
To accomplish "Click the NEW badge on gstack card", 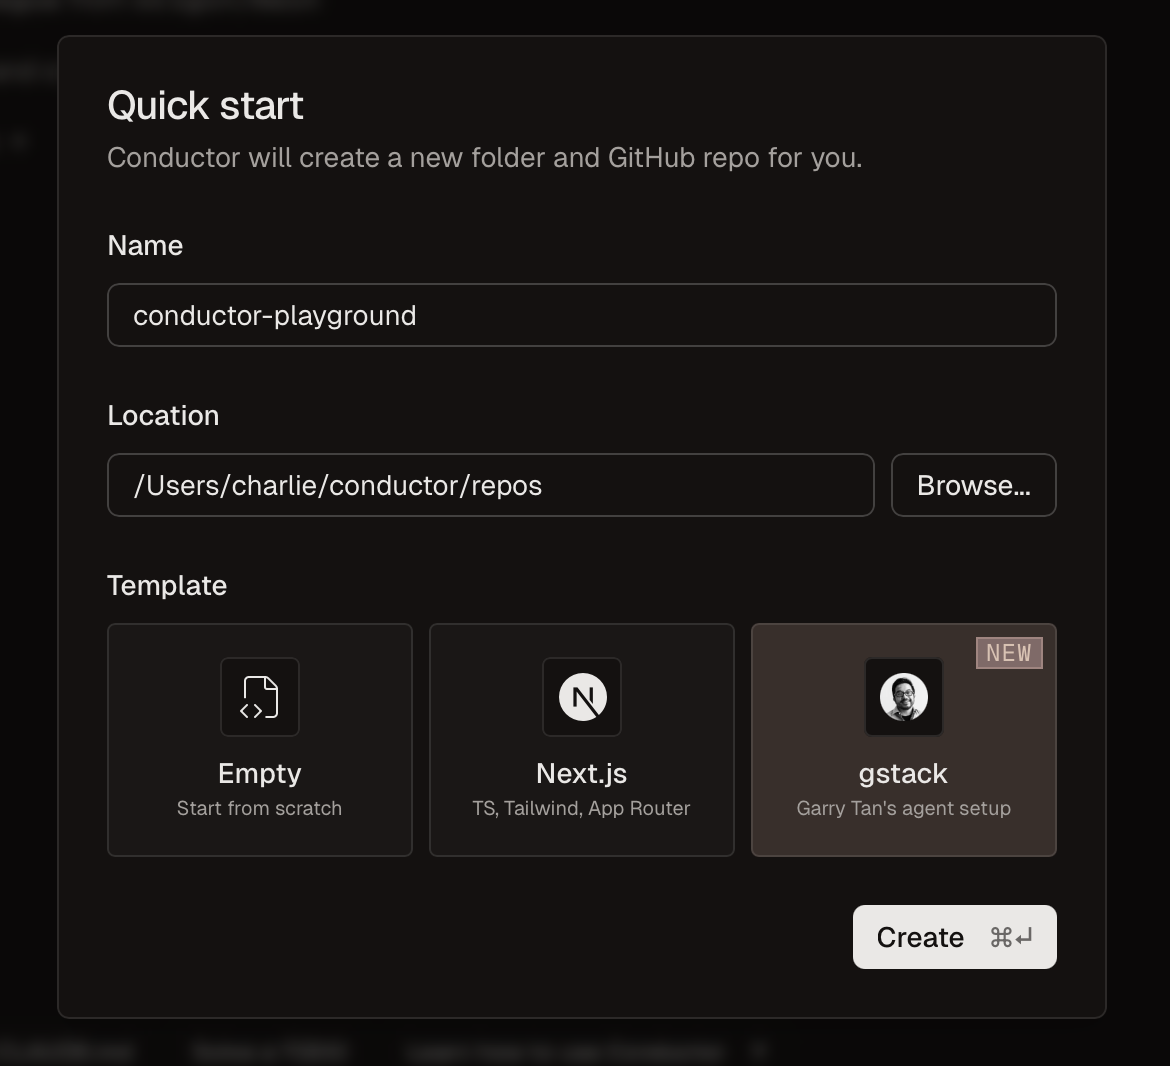I will [x=1008, y=653].
